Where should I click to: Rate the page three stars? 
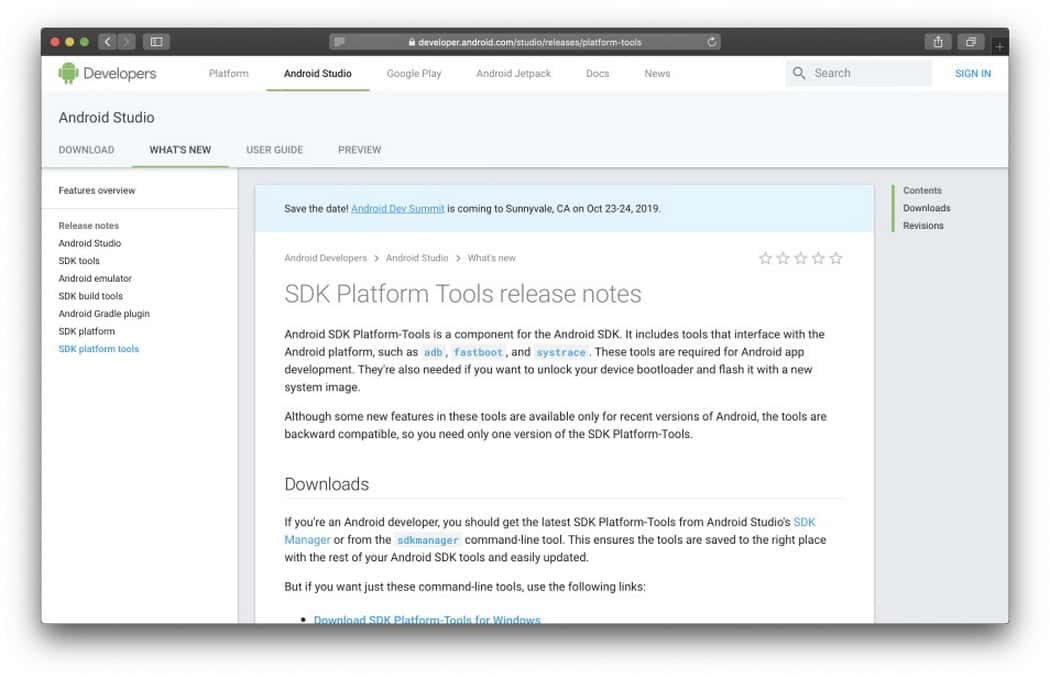(x=801, y=258)
